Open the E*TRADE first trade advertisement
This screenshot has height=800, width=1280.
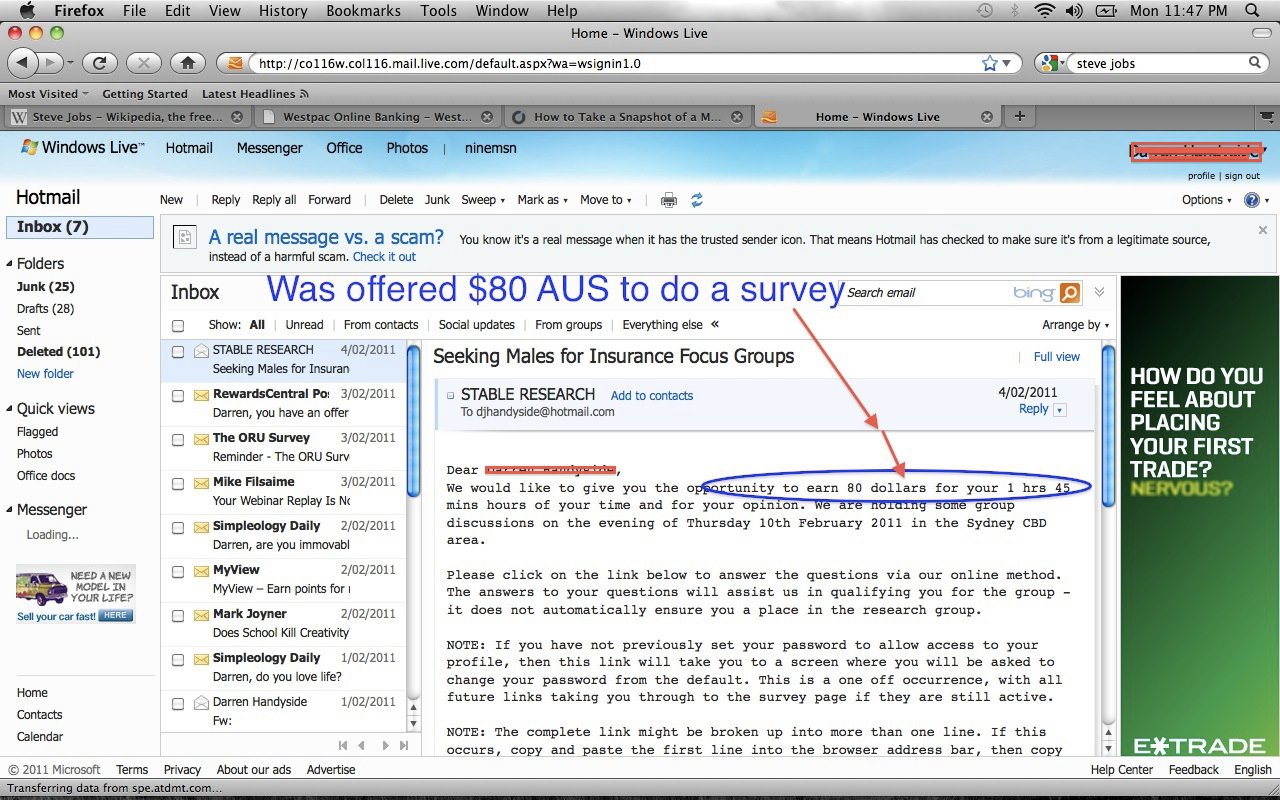pos(1200,515)
